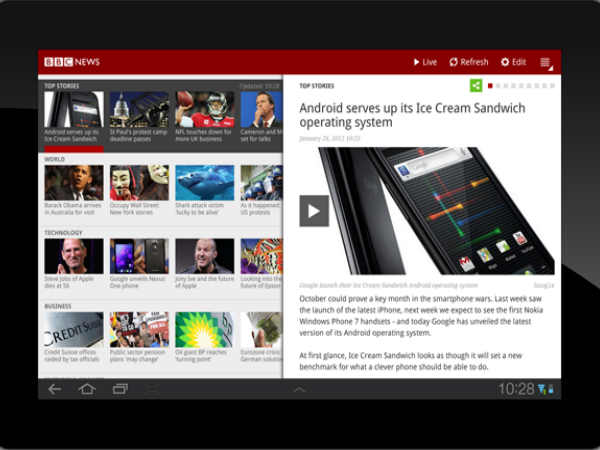Tap the 10:28 clock in system bar
Viewport: 600px width, 450px height.
coord(516,389)
